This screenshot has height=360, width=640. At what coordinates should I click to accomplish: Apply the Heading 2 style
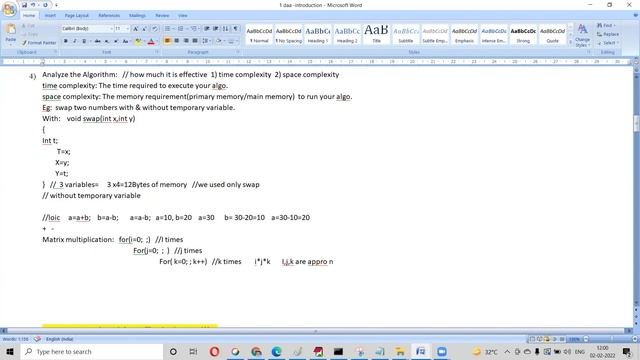coord(347,35)
